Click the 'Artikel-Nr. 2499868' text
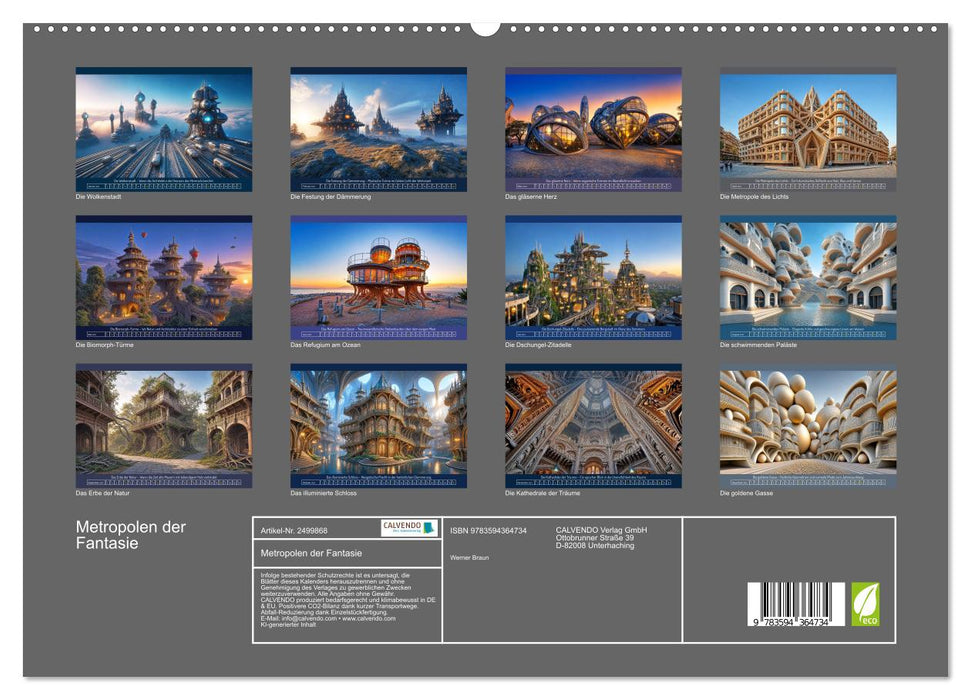971x700 pixels. [294, 531]
